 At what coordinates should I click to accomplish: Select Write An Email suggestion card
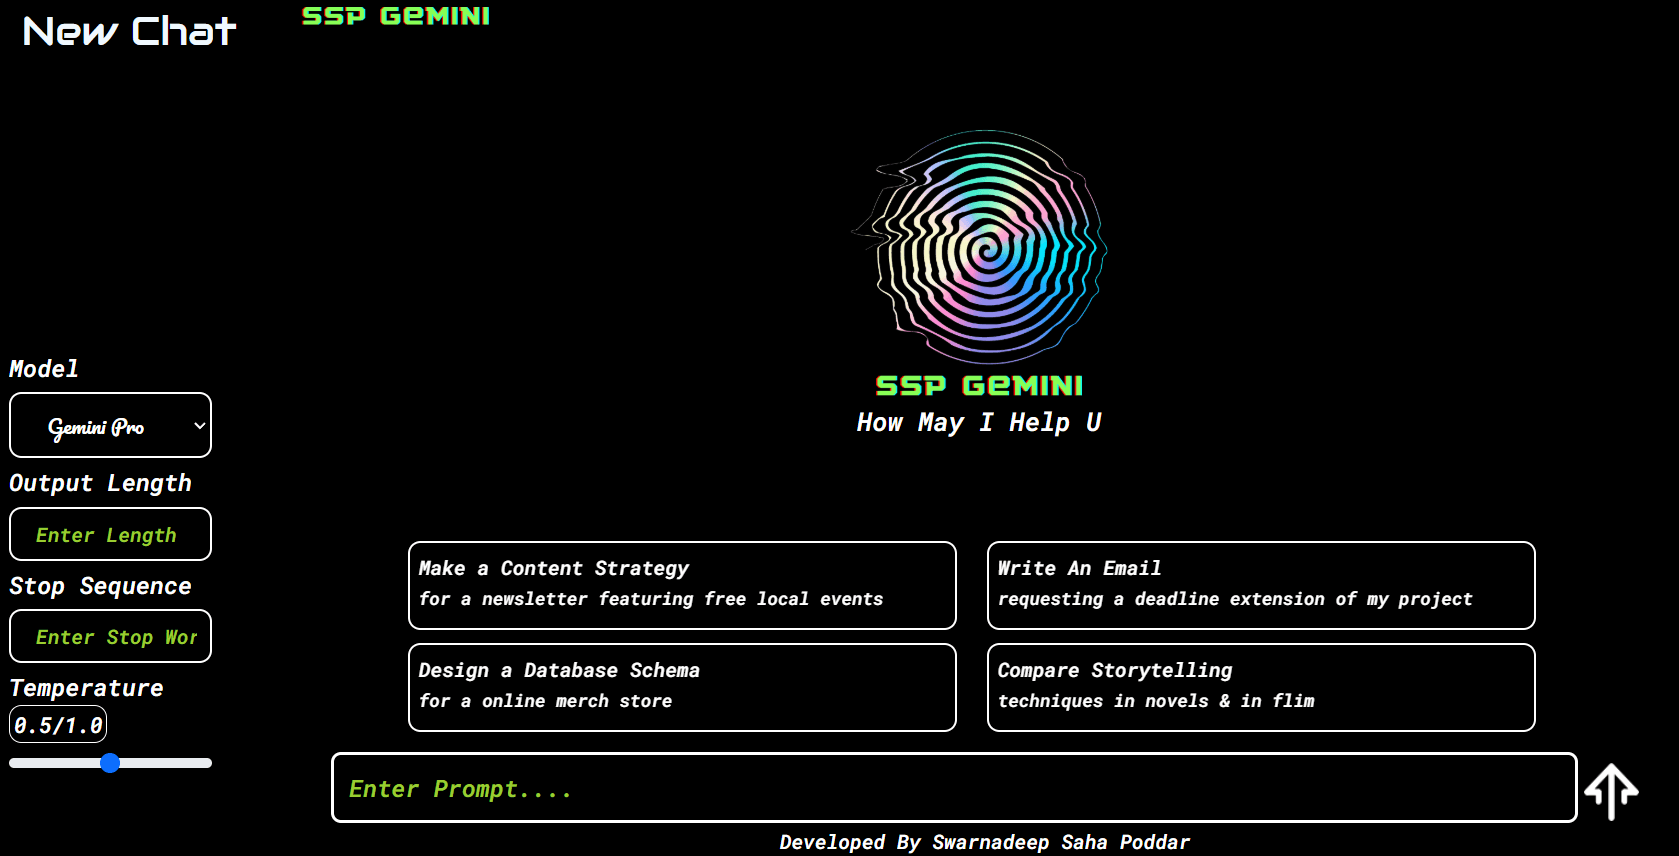[1261, 585]
